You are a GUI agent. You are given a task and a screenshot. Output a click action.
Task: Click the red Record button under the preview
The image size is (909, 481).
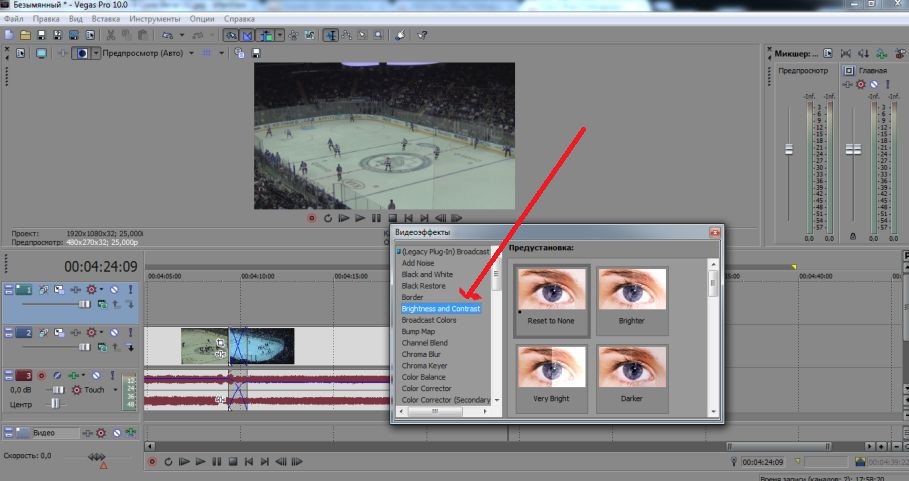[x=312, y=218]
